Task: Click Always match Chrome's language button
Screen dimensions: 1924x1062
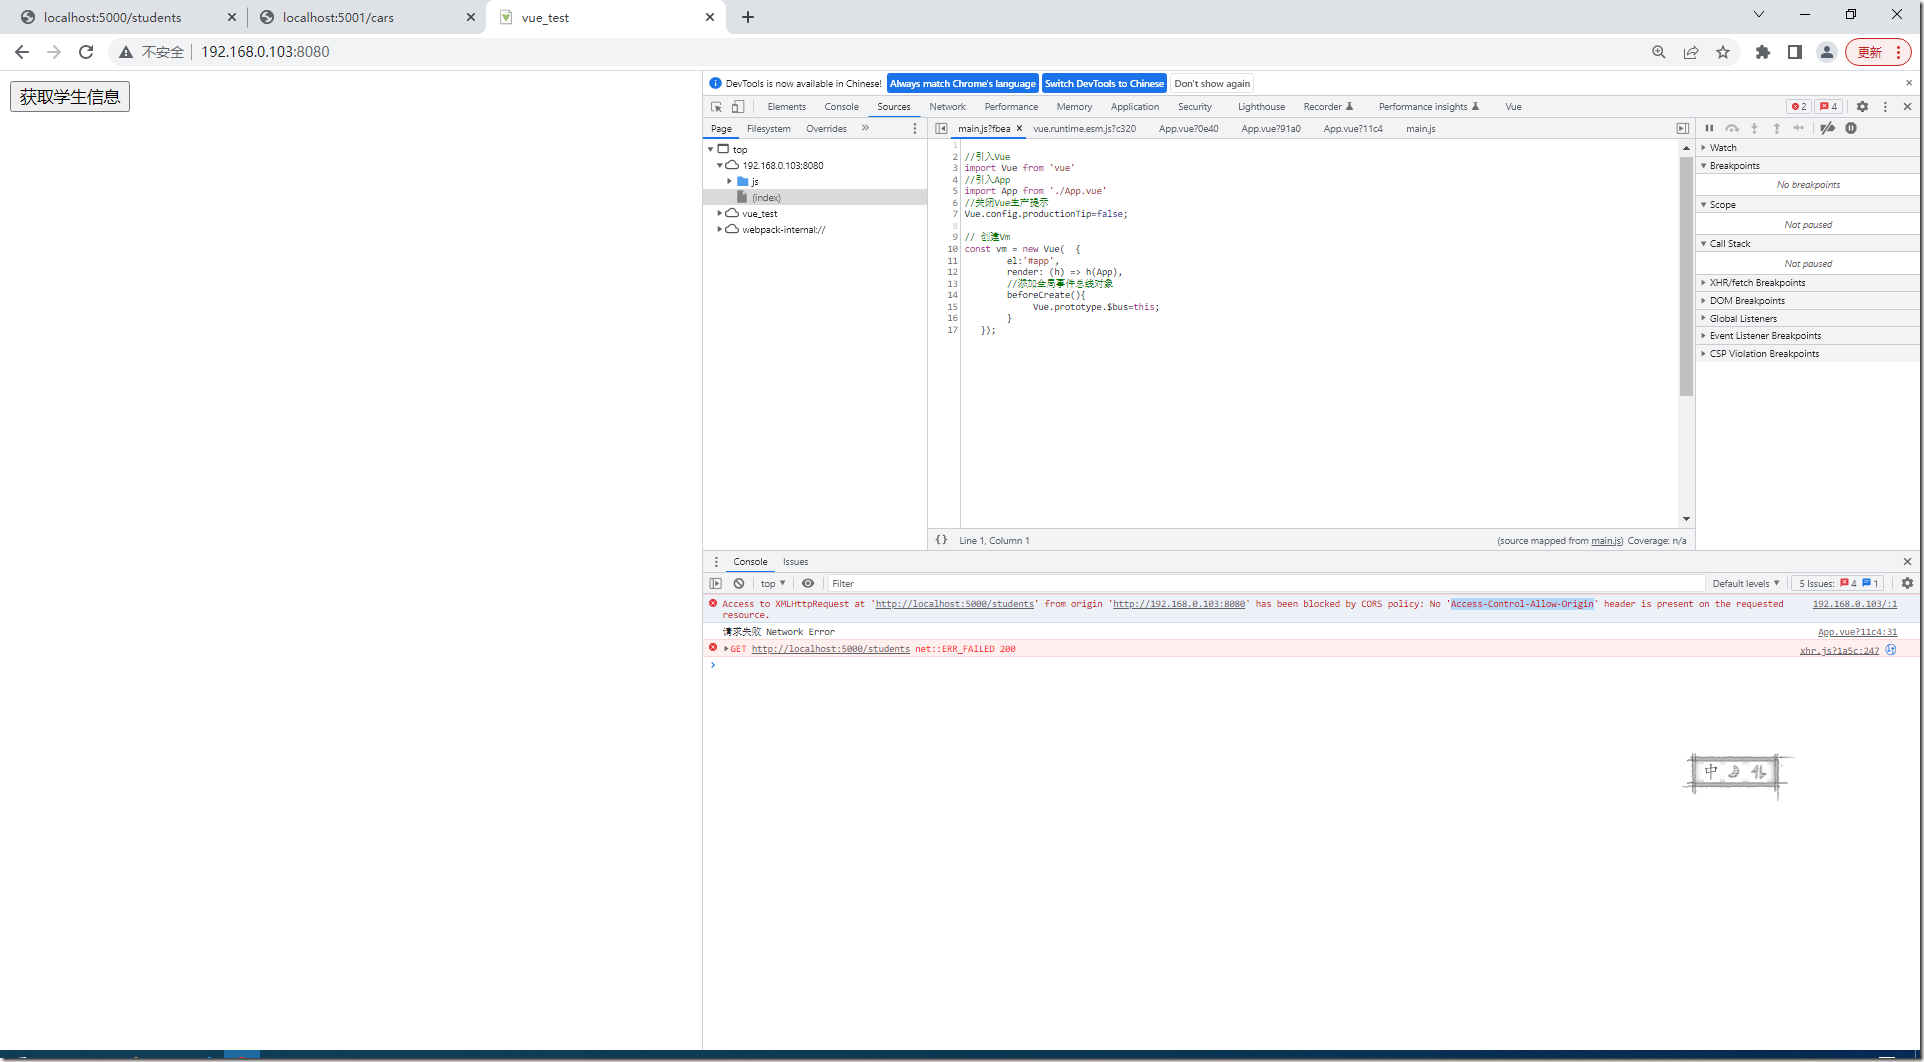Action: [962, 84]
